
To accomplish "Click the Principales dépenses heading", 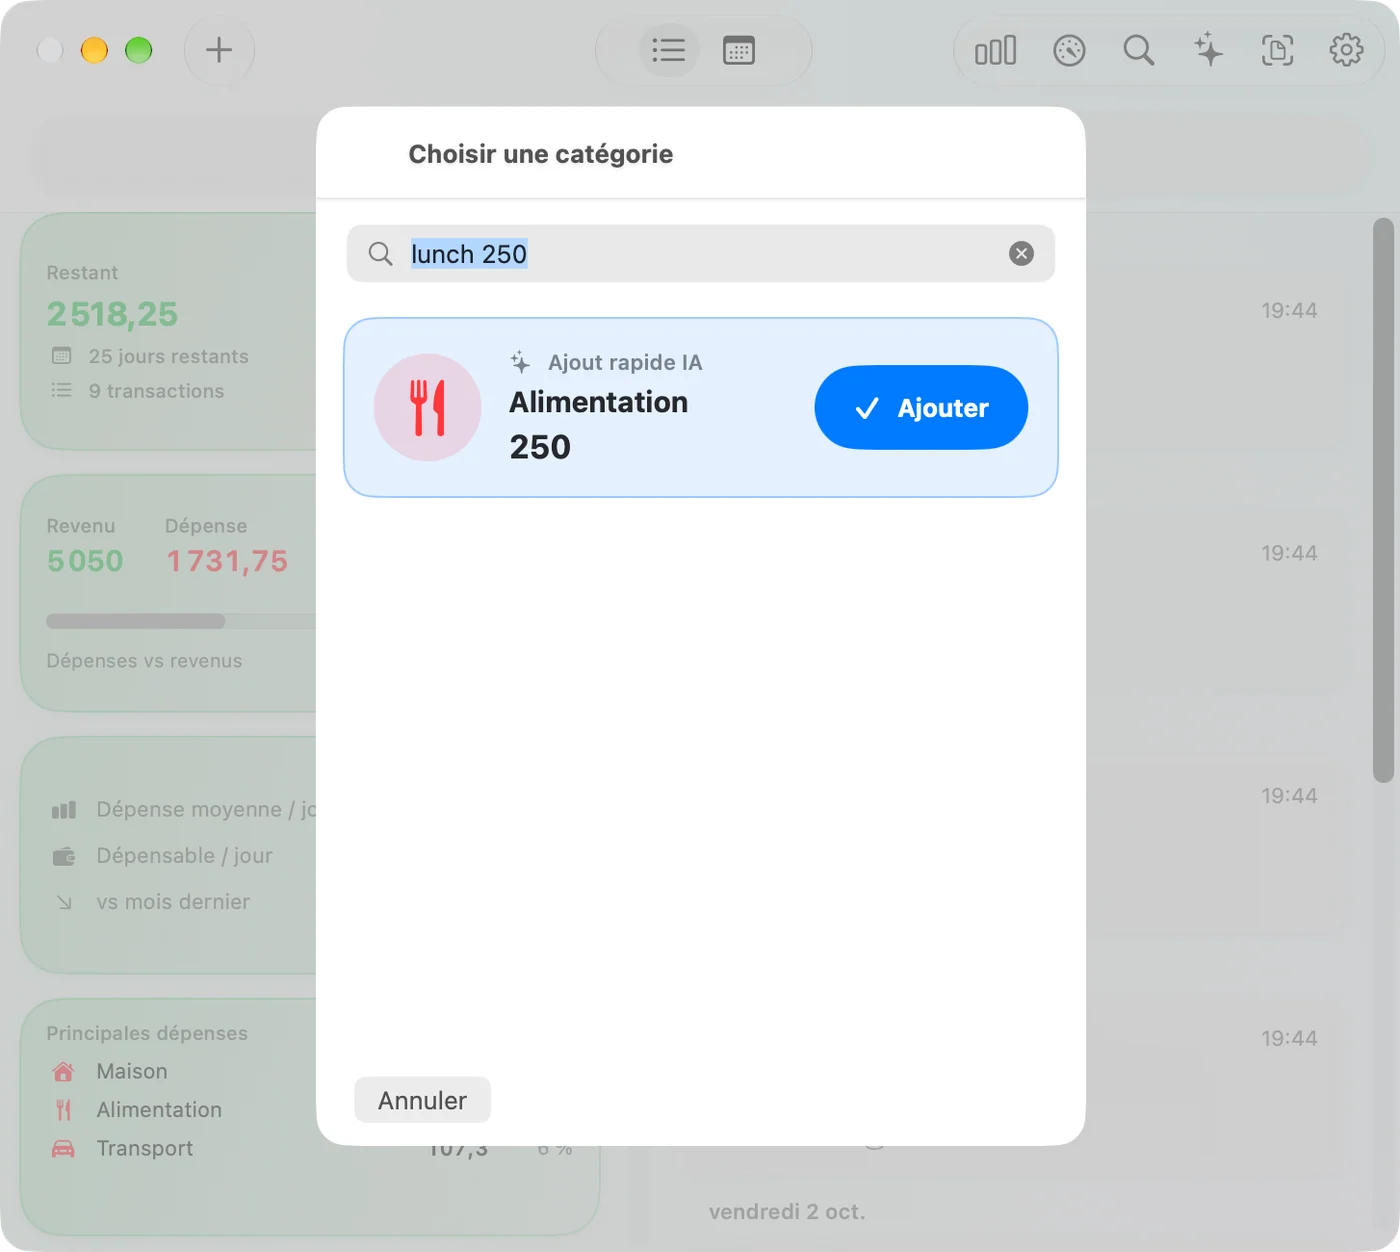I will point(147,1033).
